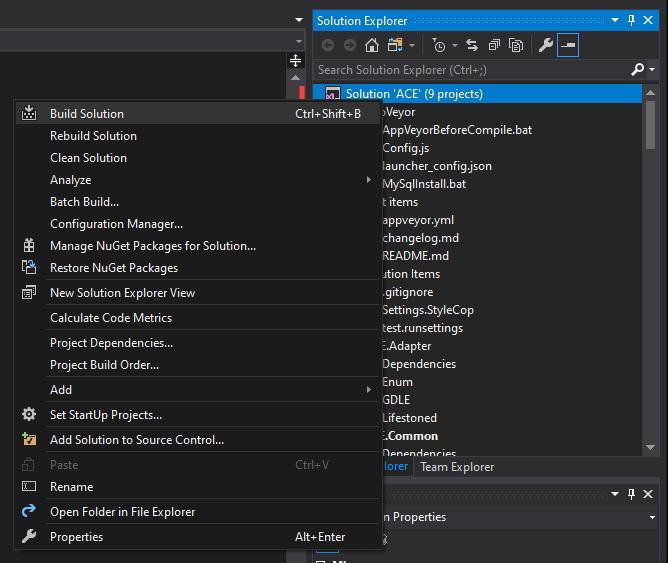
Task: Pin the Properties panel
Action: (x=631, y=494)
